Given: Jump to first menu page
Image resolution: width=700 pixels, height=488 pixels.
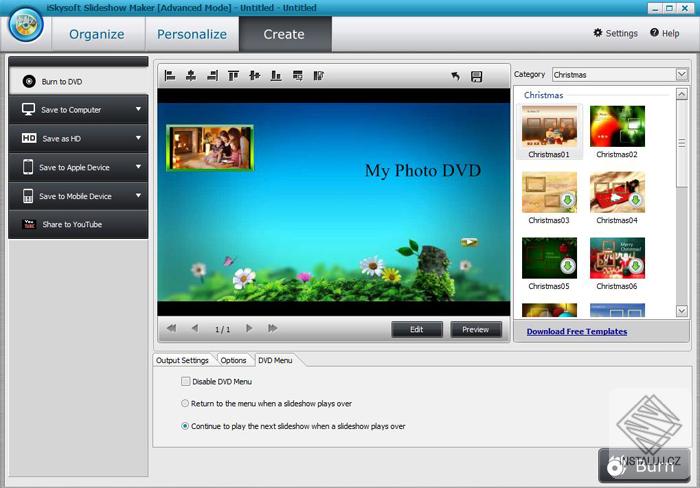Looking at the screenshot, I should (x=171, y=328).
